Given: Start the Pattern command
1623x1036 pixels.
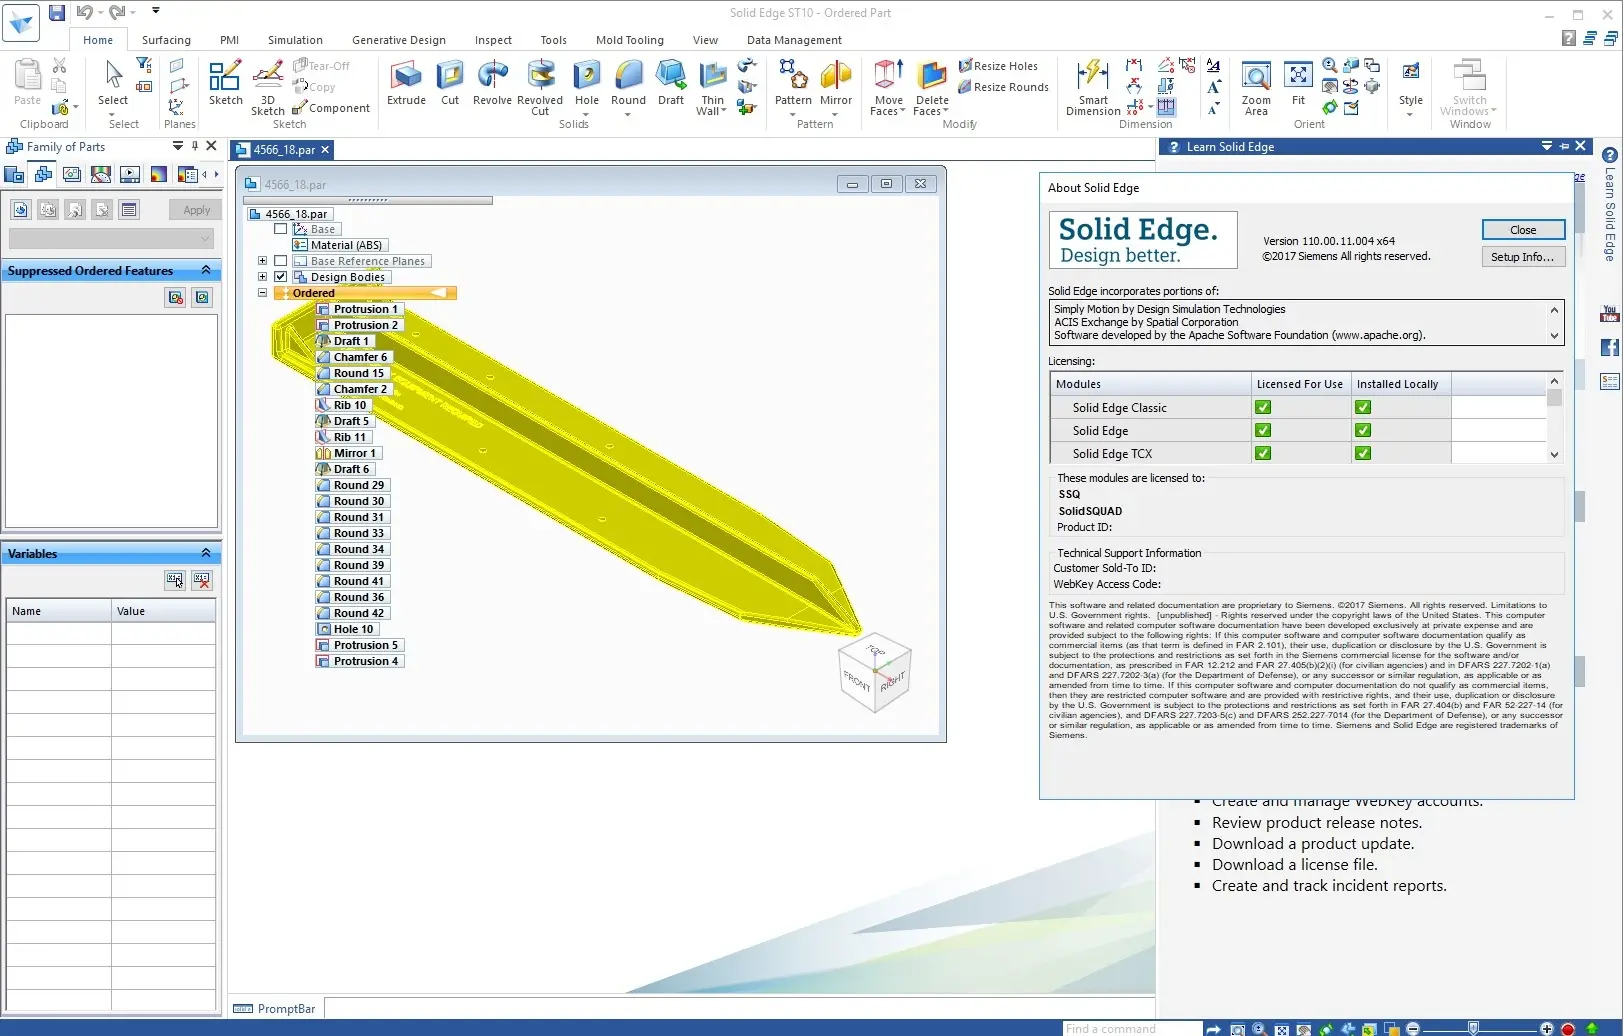Looking at the screenshot, I should (793, 82).
